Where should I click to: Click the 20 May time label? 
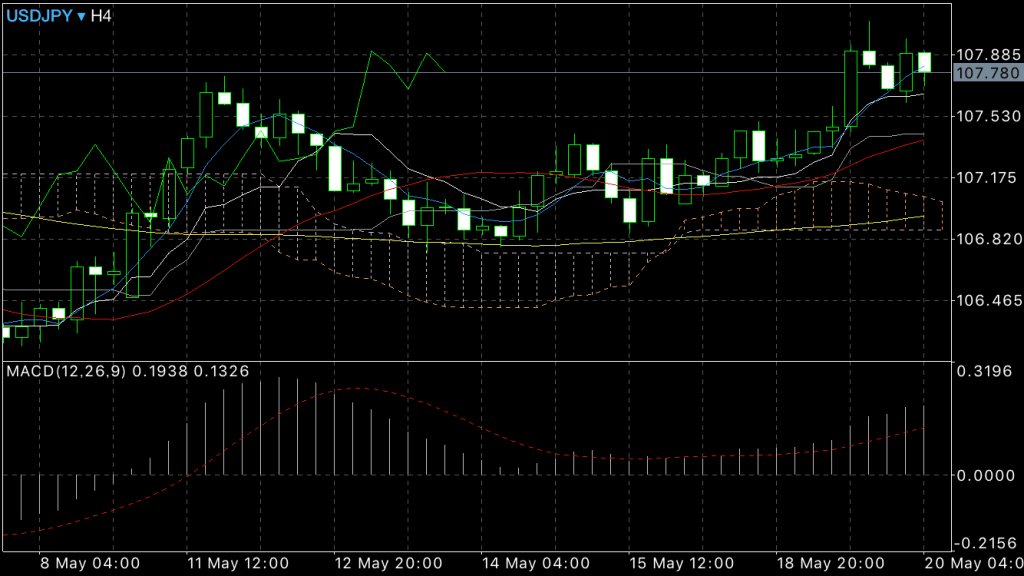(974, 563)
